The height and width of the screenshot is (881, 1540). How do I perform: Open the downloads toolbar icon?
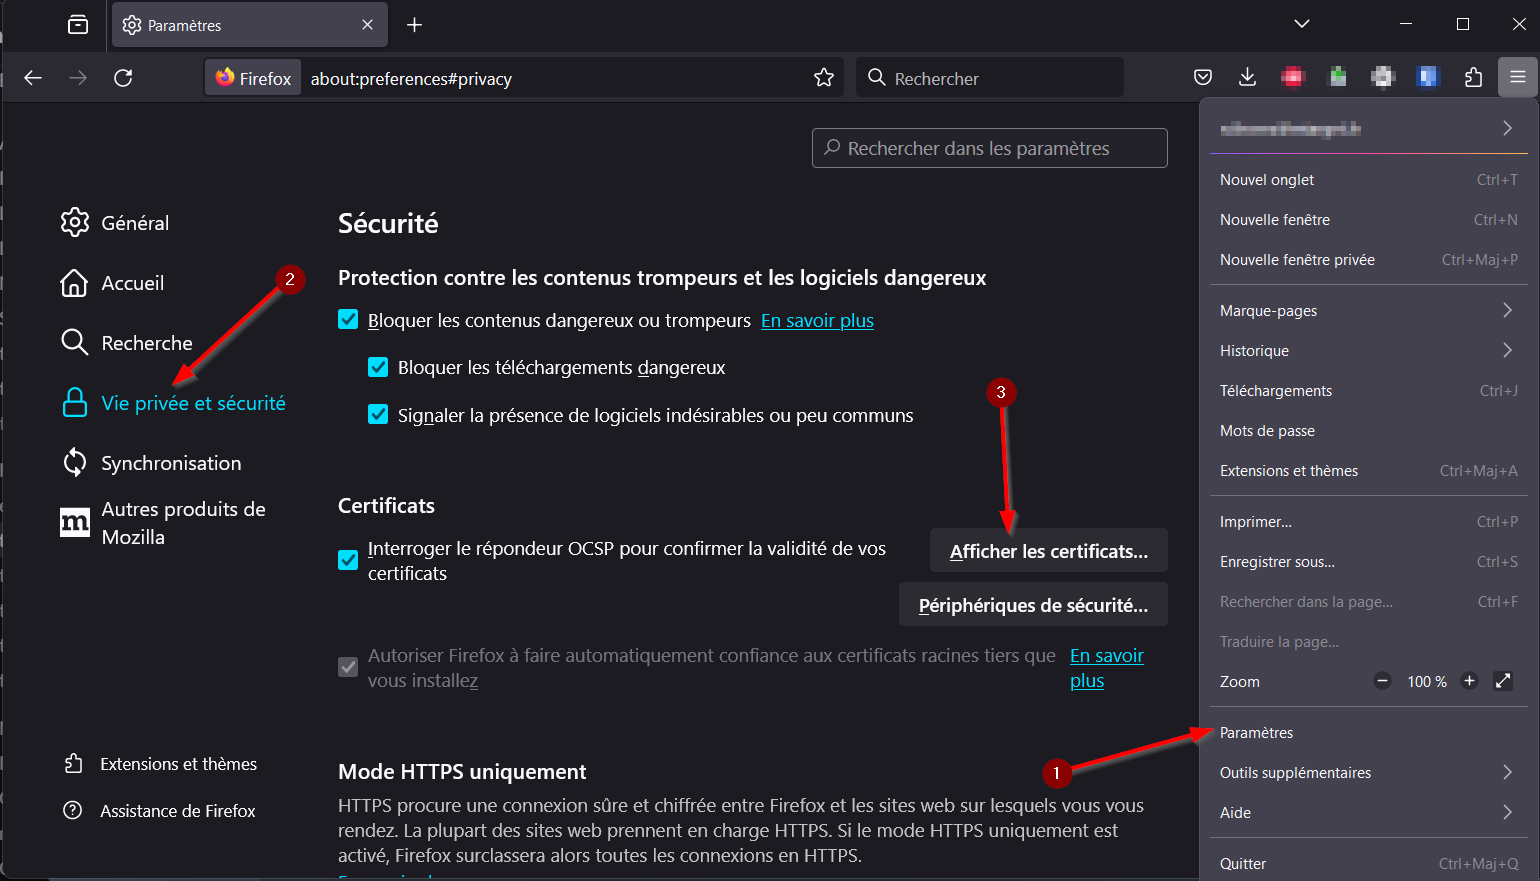(1247, 78)
